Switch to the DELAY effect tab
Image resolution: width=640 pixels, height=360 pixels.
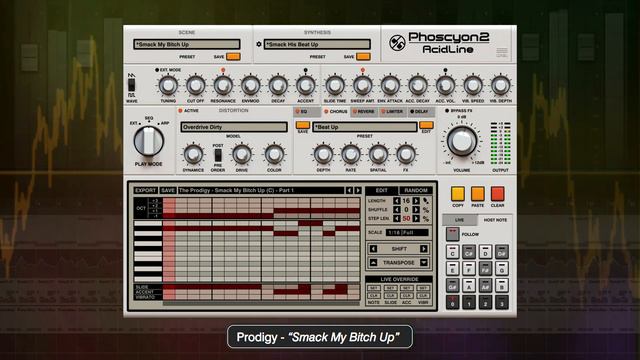pyautogui.click(x=421, y=111)
